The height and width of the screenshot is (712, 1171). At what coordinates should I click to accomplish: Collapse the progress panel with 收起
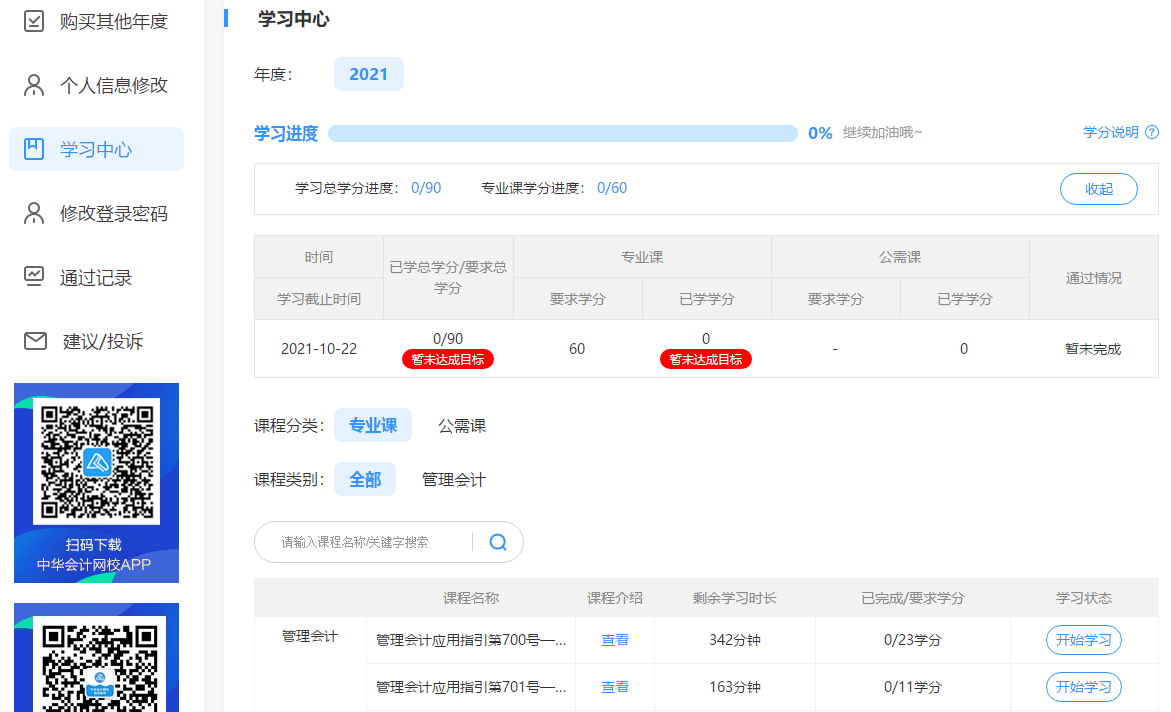click(1098, 189)
